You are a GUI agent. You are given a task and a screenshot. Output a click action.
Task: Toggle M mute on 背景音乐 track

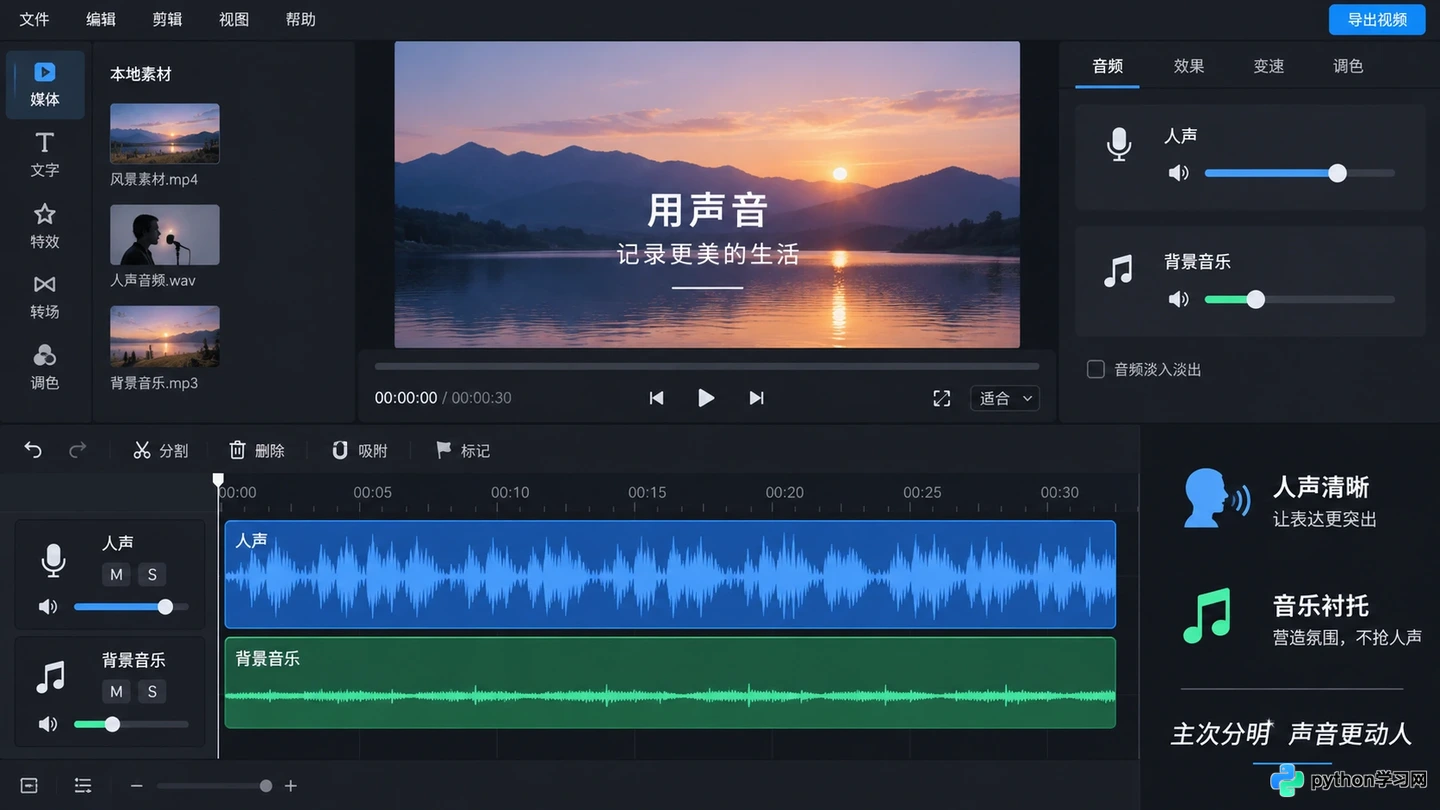(117, 691)
